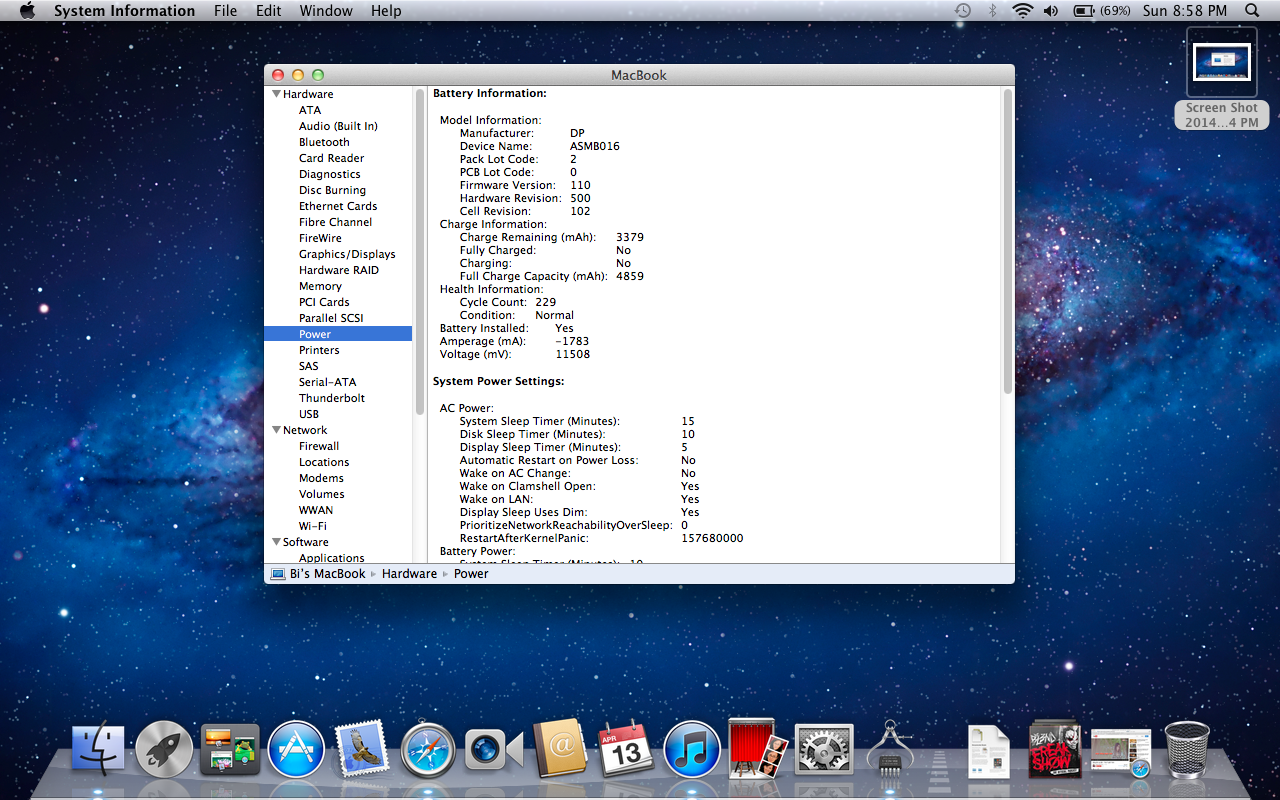Select Graphics/Displays in sidebar
The image size is (1280, 800).
pos(347,254)
